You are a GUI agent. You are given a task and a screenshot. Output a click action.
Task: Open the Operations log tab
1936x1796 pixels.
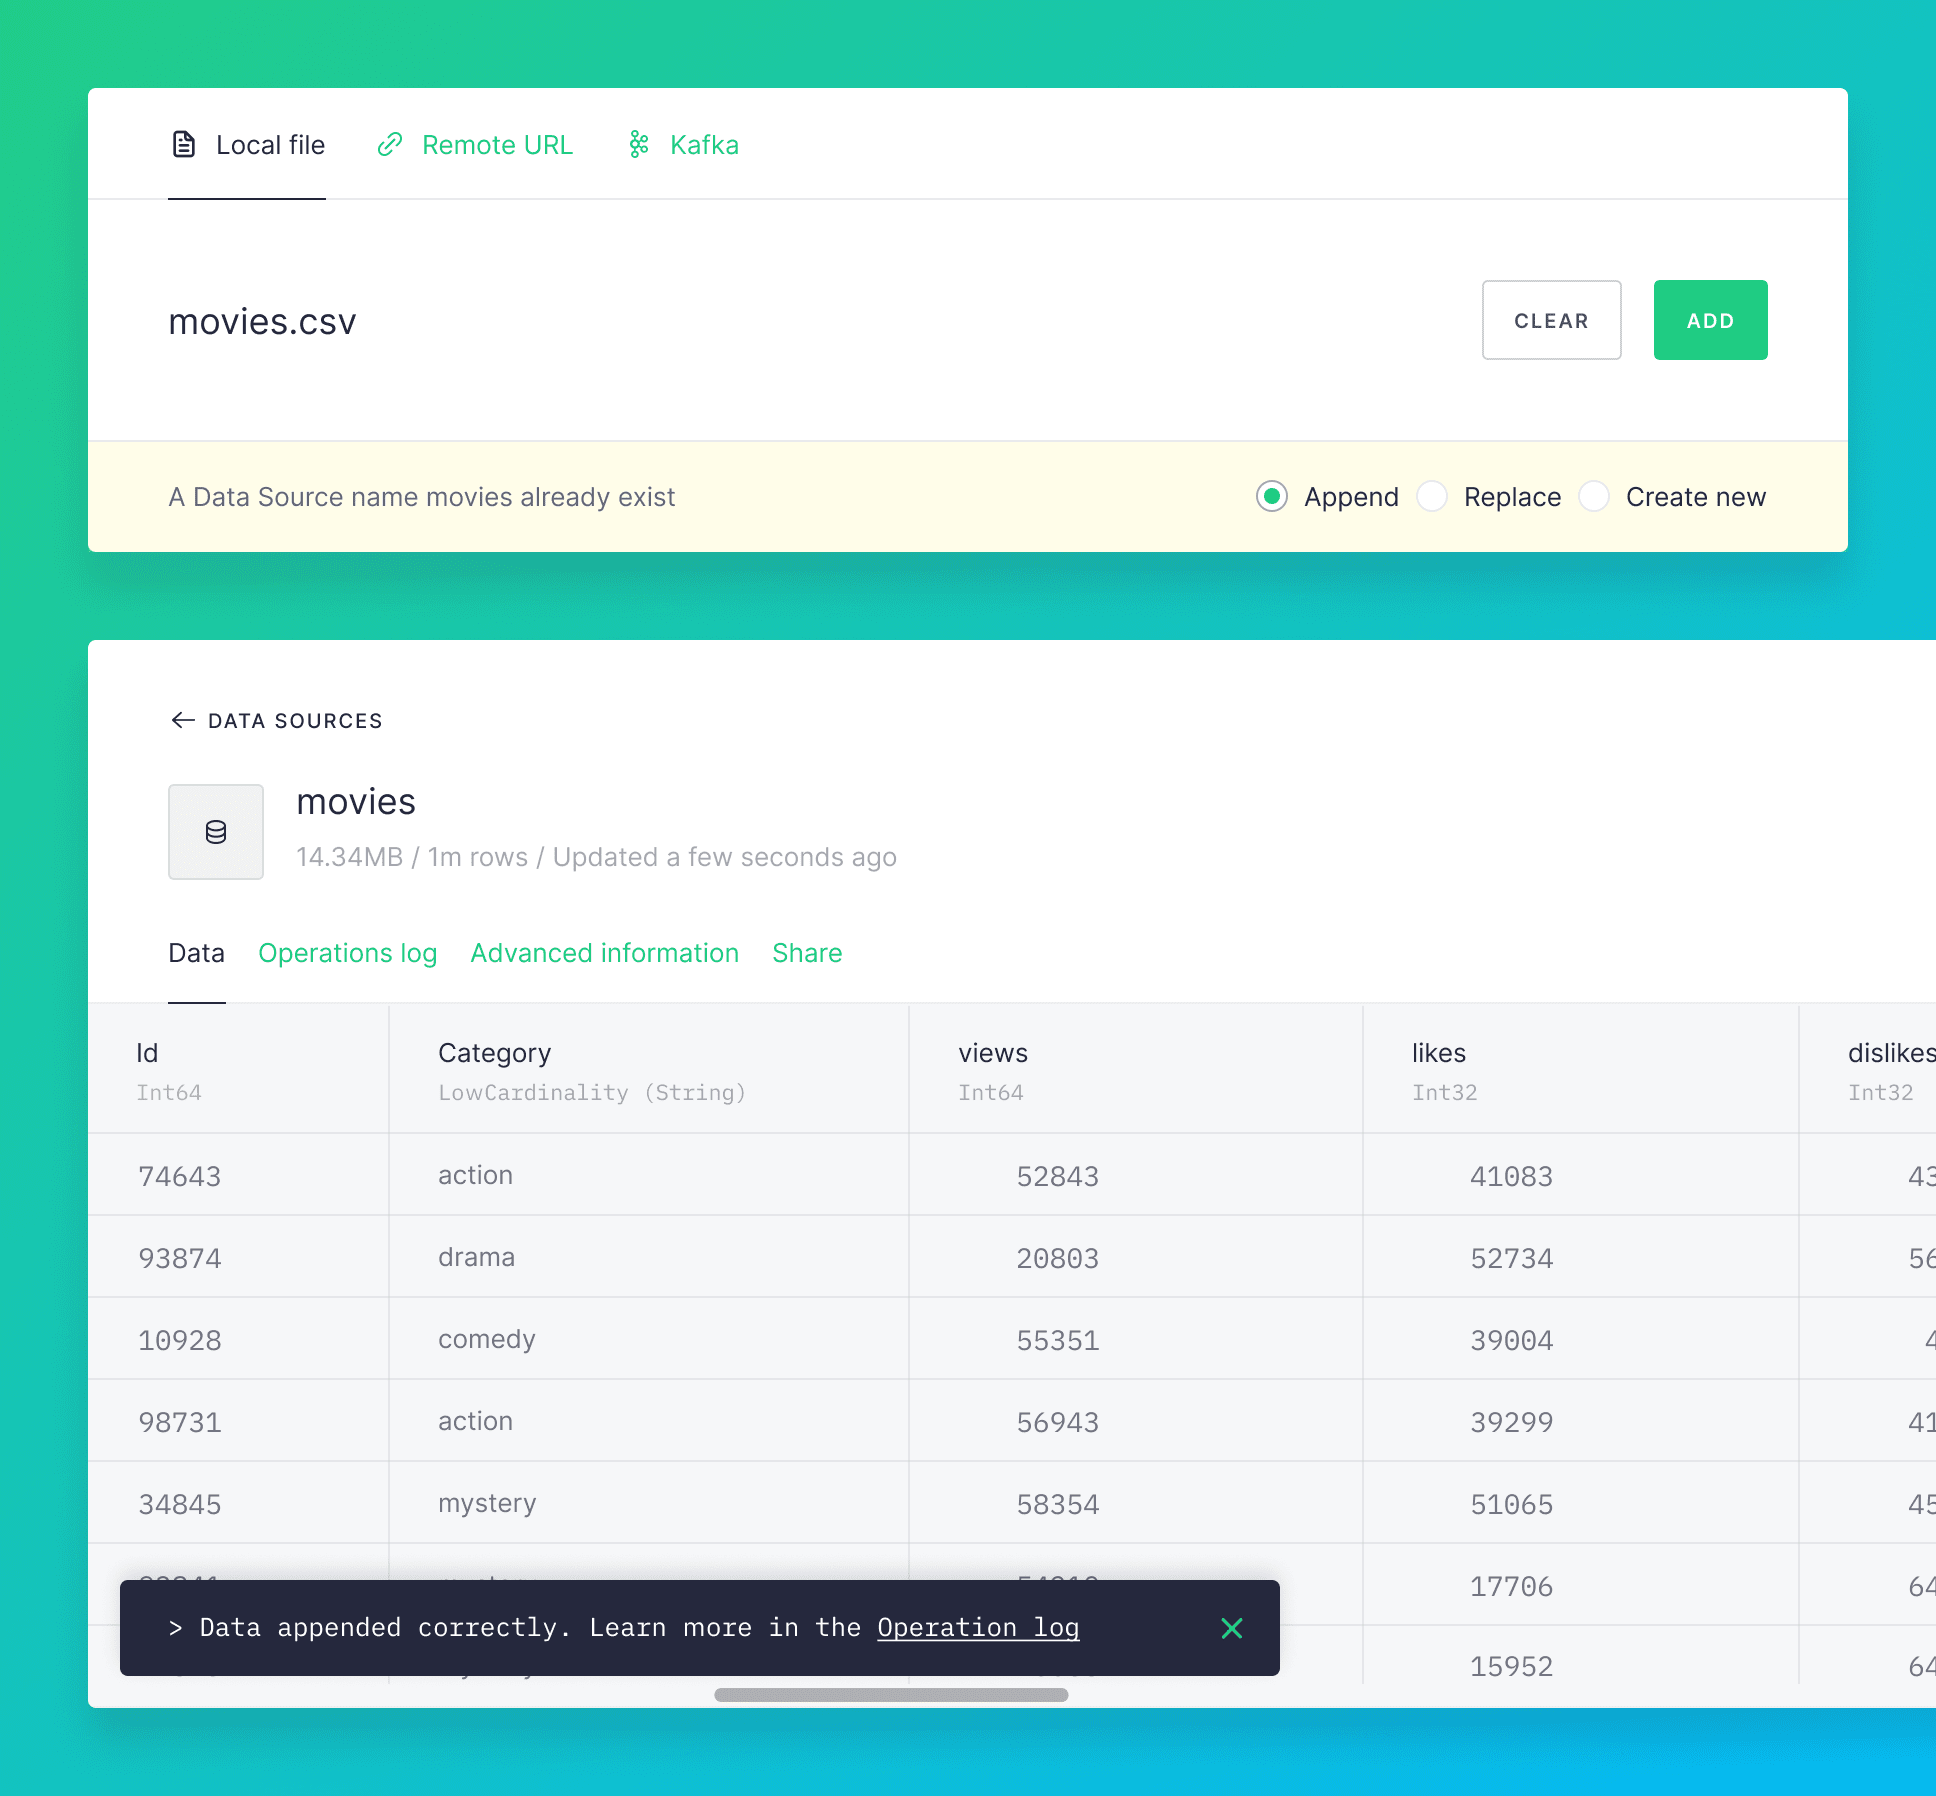(x=346, y=952)
